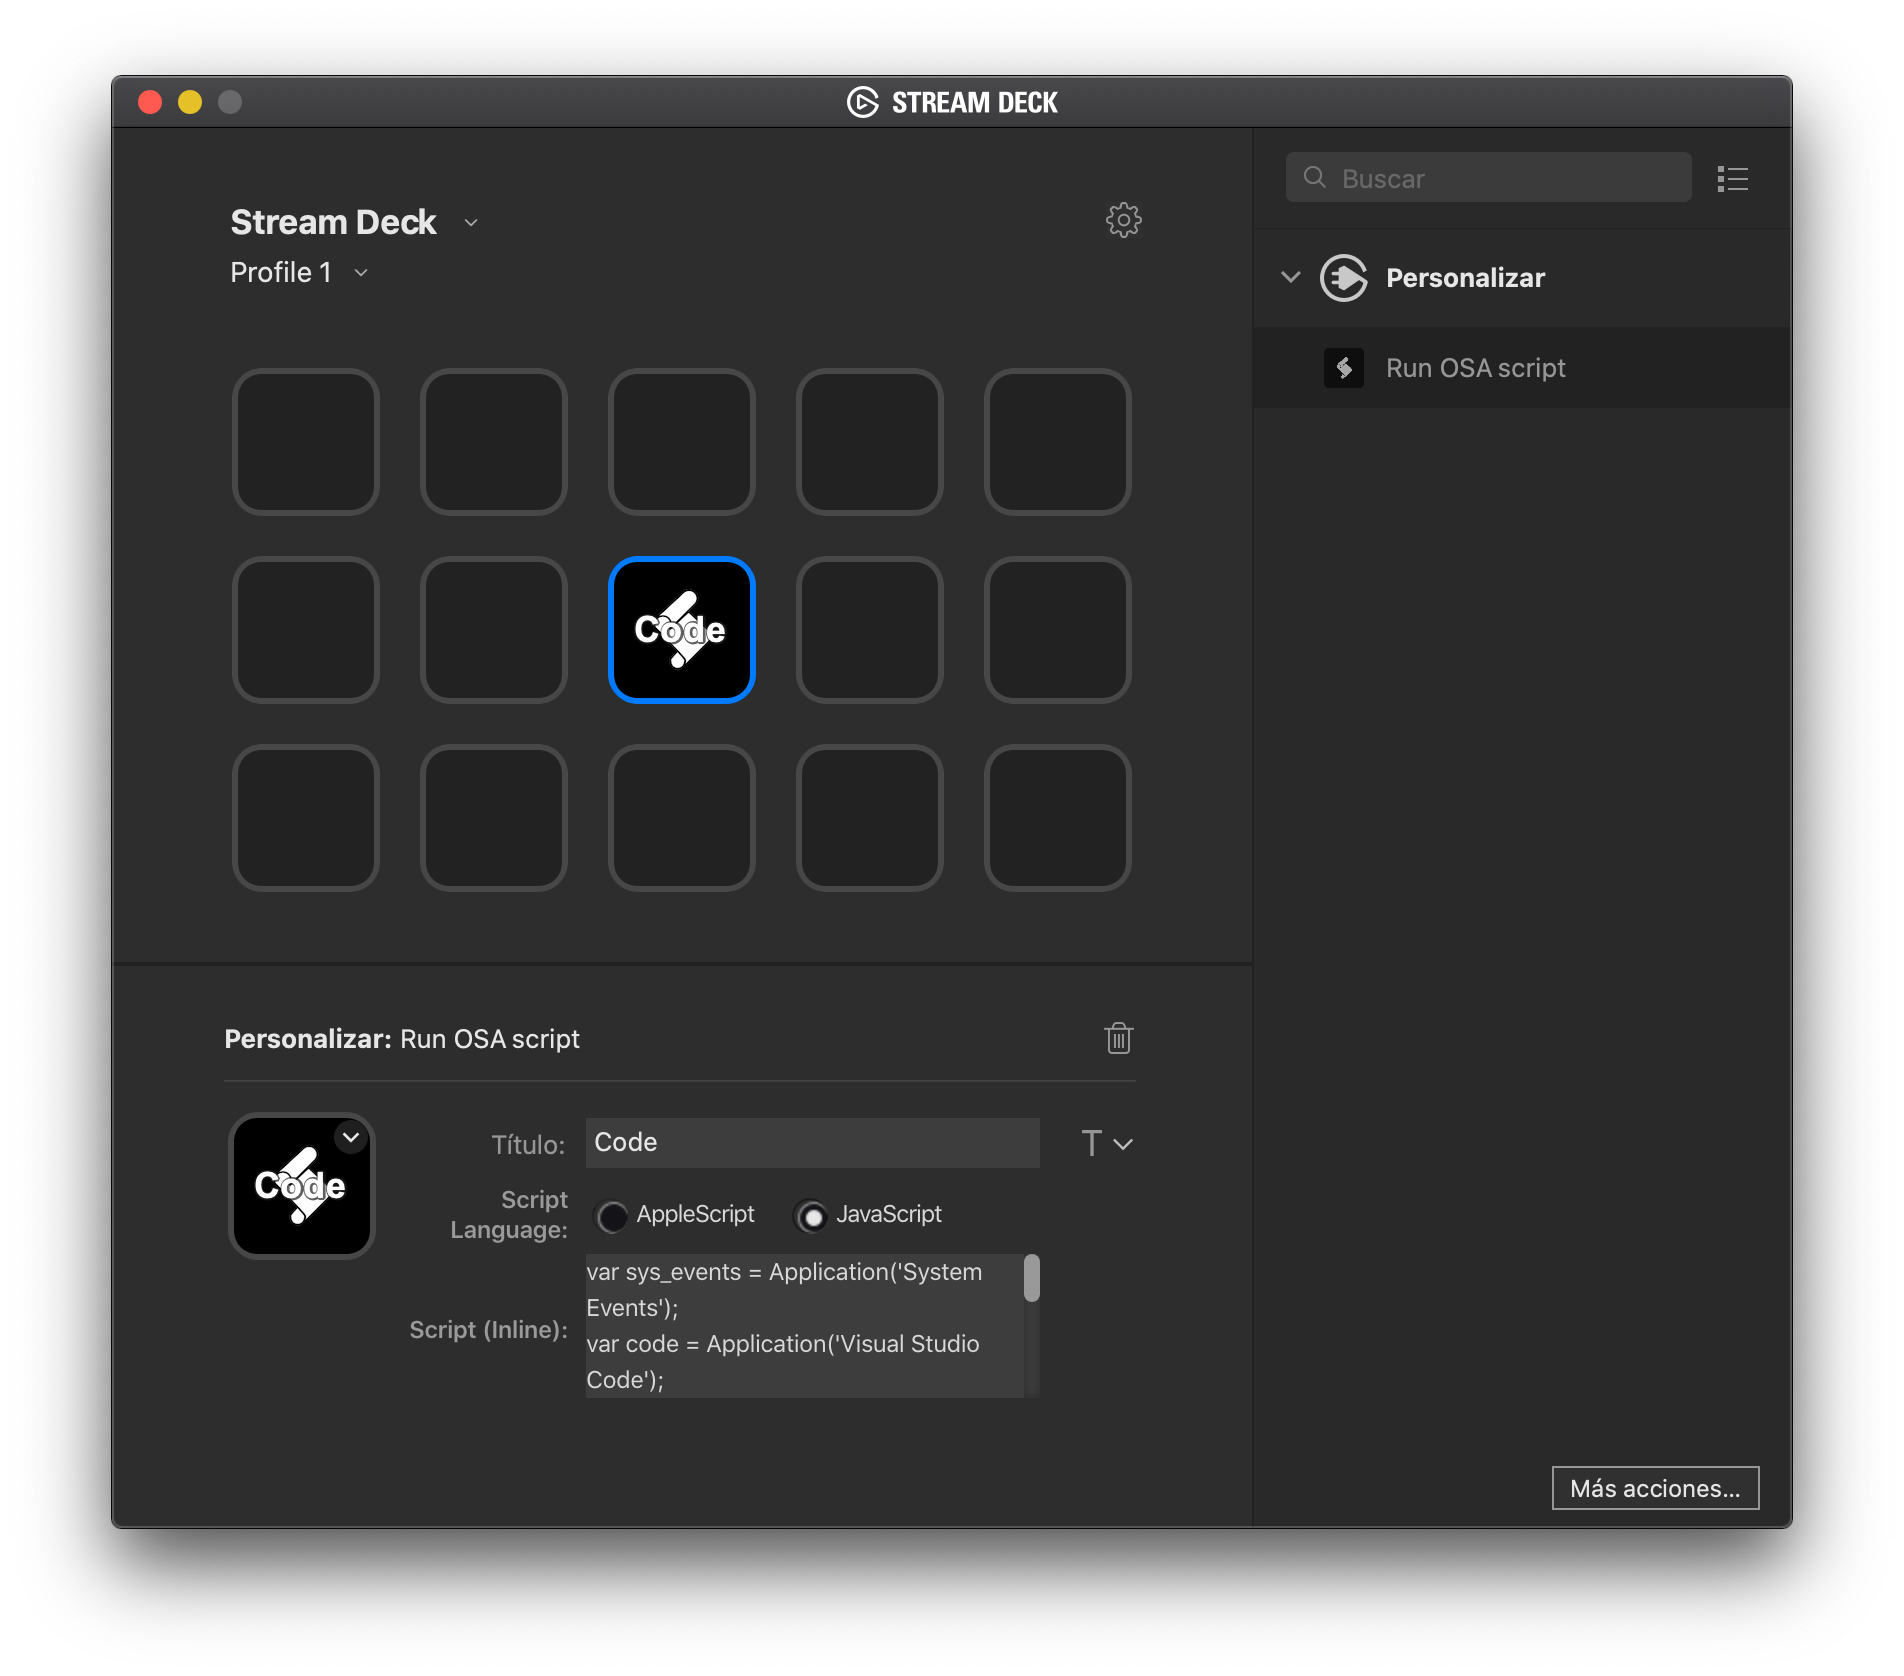
Task: Click the Personalizar category label
Action: (1465, 278)
